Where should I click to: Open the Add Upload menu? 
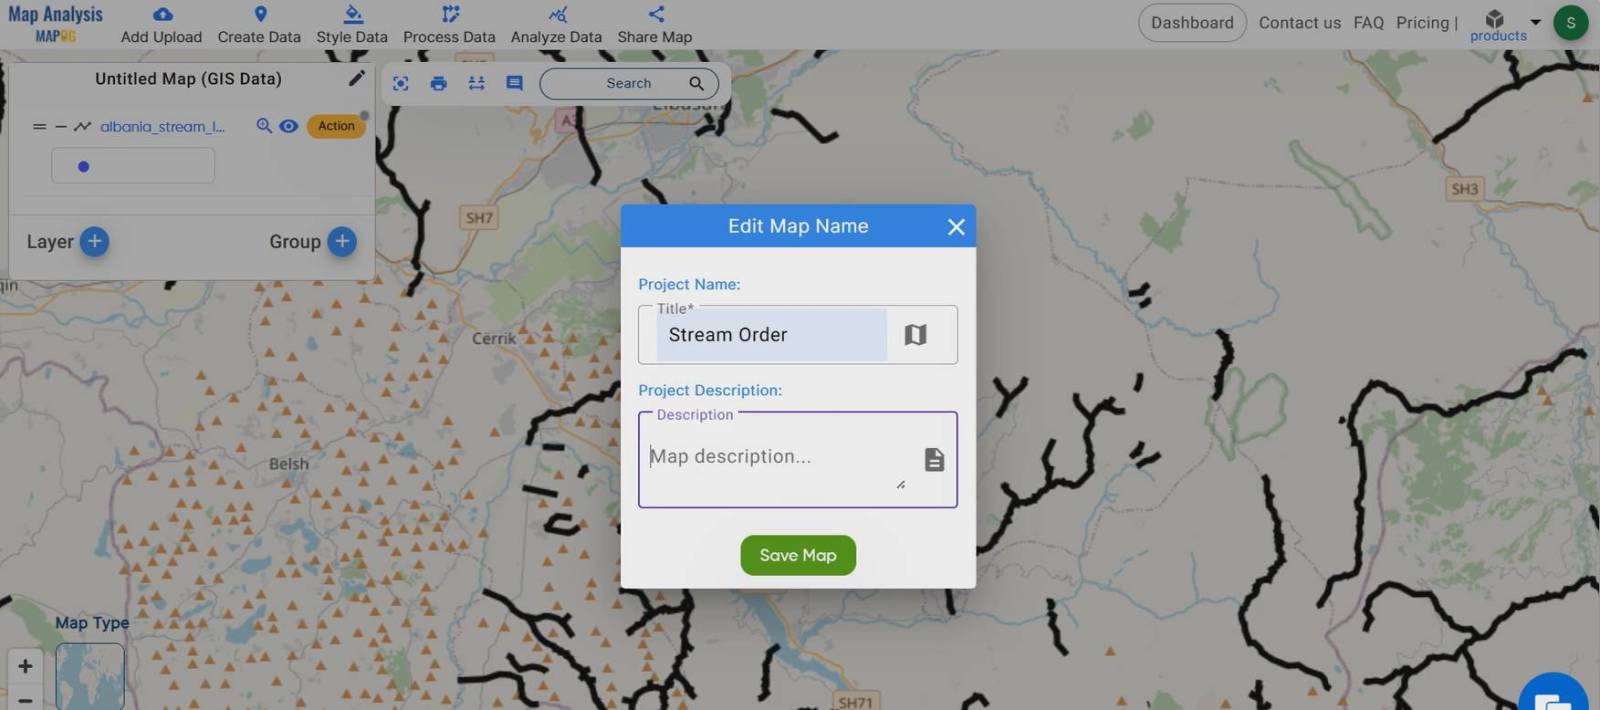pos(161,25)
